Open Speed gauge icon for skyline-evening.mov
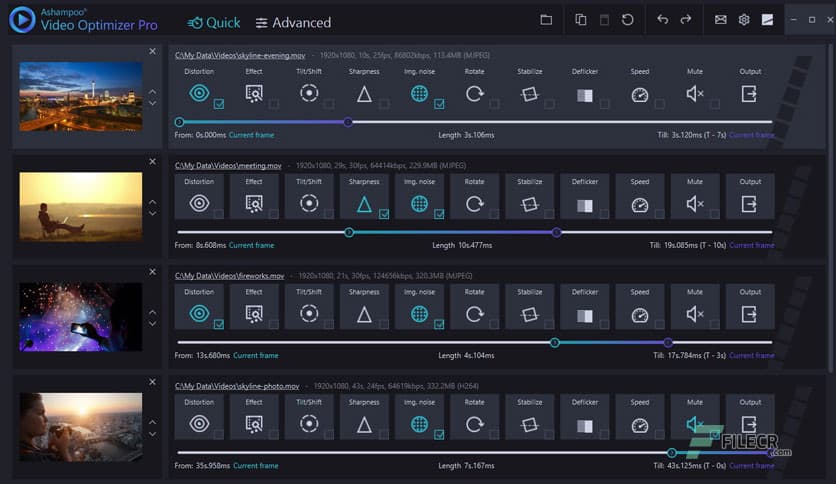Screen dimensions: 836x484 click(640, 95)
